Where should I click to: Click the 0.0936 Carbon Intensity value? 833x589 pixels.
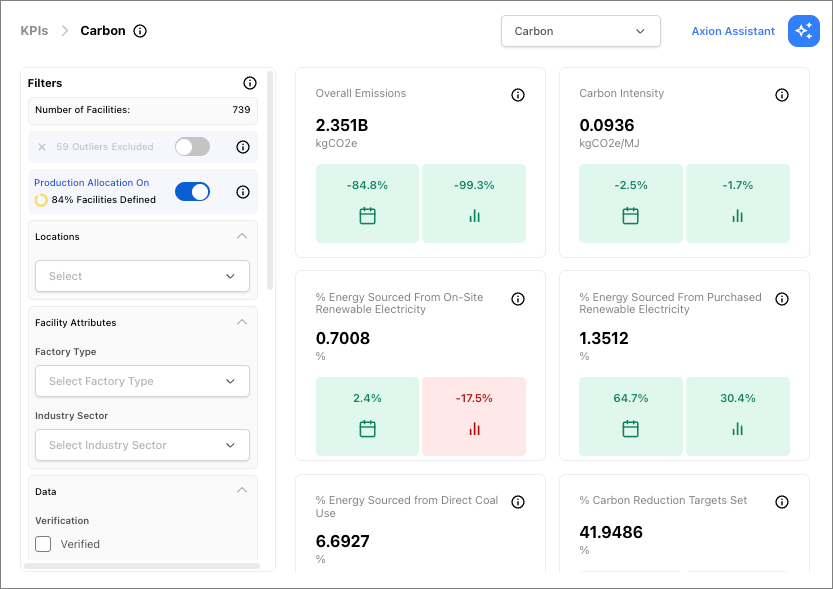(607, 125)
